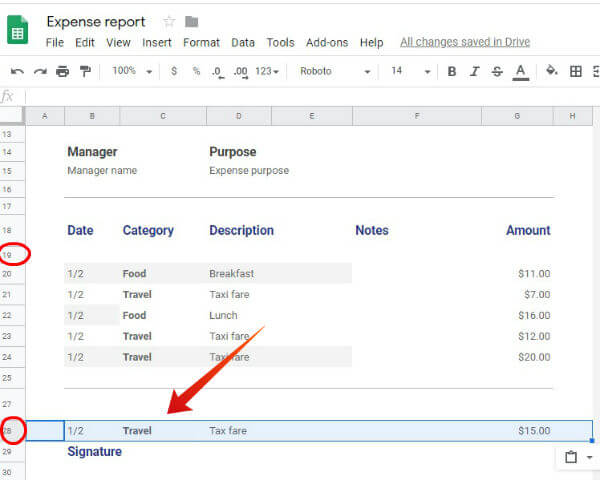Activate the paint format tool

85,71
